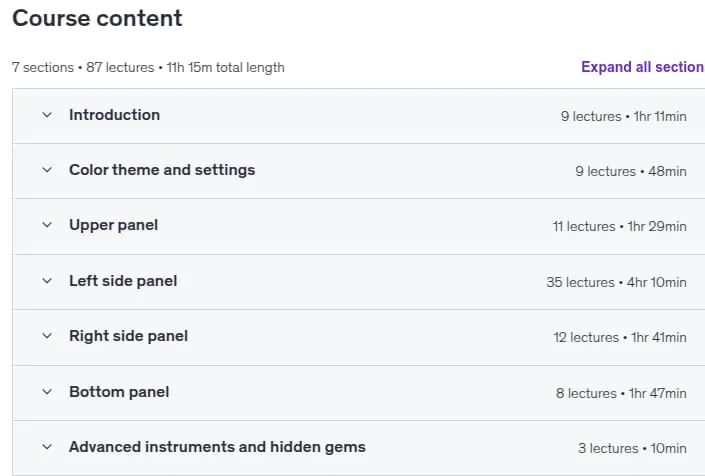Open Advanced instruments and hidden gems title
This screenshot has height=476, width=705.
coord(217,447)
